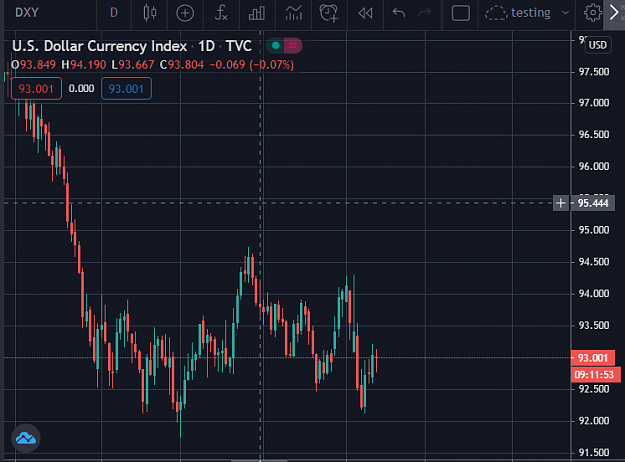This screenshot has height=462, width=625.
Task: Open the compare or add symbol button
Action: click(x=185, y=13)
